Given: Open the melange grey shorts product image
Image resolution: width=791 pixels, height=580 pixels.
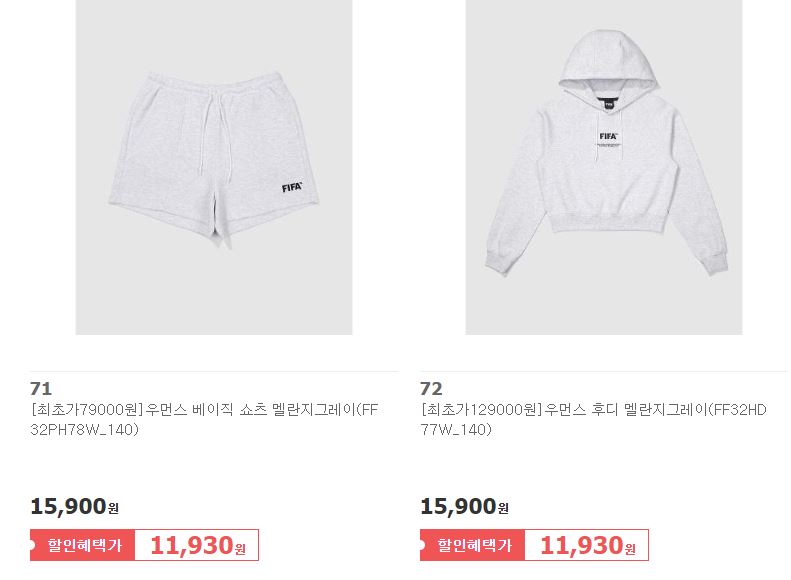Looking at the screenshot, I should point(214,167).
